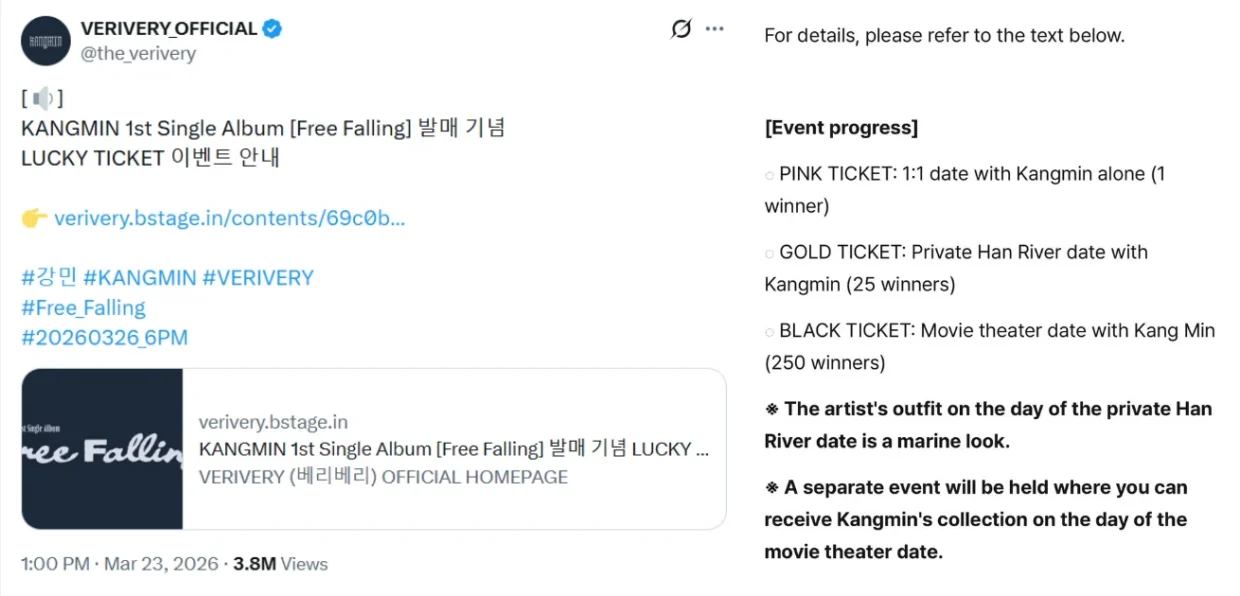Click the speaker emoji in the post
The height and width of the screenshot is (596, 1240).
click(43, 98)
